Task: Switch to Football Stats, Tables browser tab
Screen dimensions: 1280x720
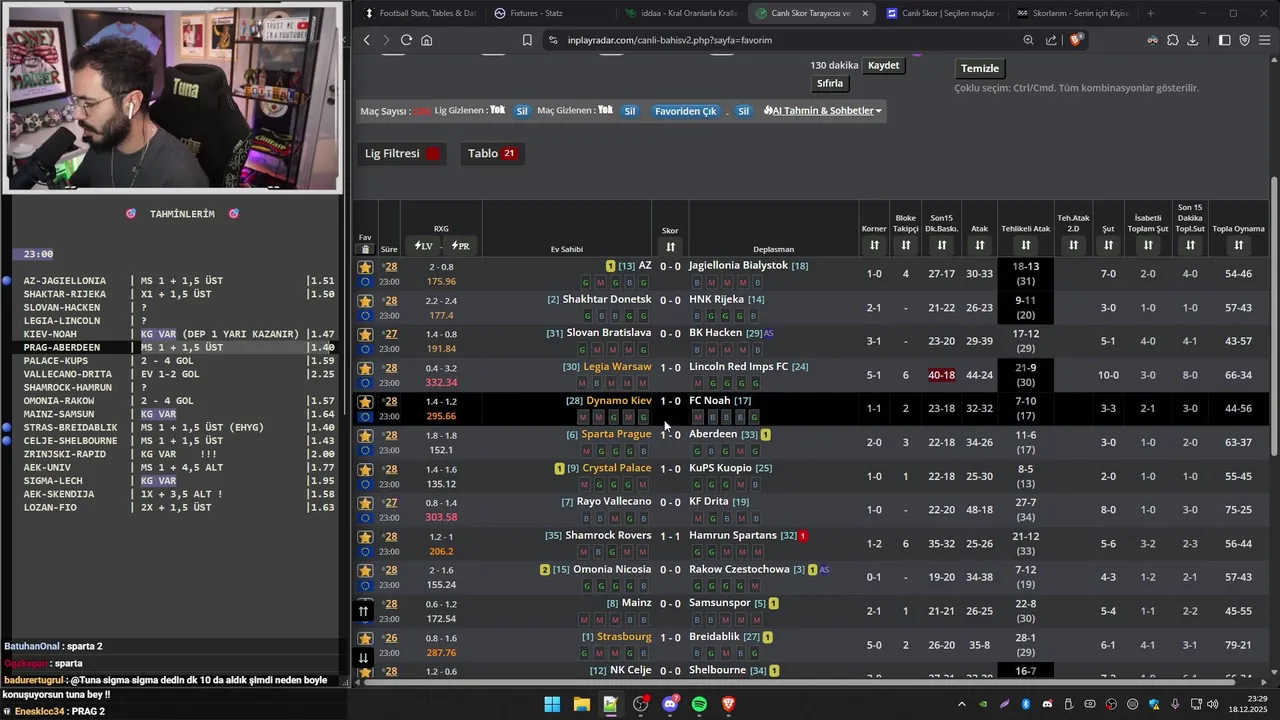Action: [x=420, y=13]
